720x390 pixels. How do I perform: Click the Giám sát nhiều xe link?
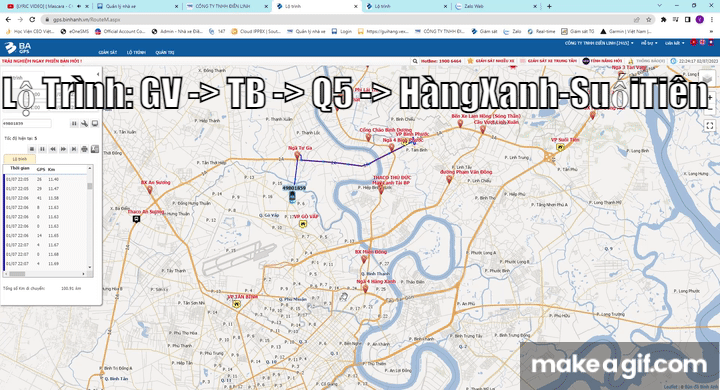pos(491,61)
